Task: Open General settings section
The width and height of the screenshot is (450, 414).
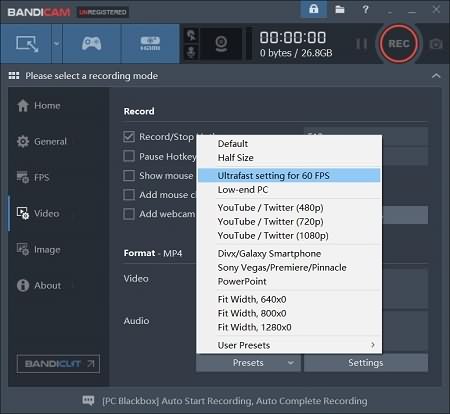Action: point(58,141)
